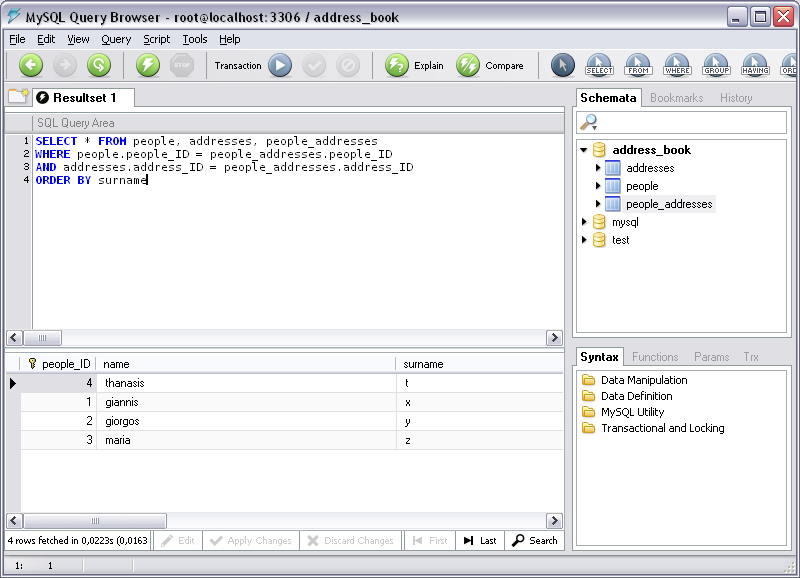This screenshot has width=800, height=578.
Task: Click the schemata search magnifier icon
Action: [x=589, y=122]
